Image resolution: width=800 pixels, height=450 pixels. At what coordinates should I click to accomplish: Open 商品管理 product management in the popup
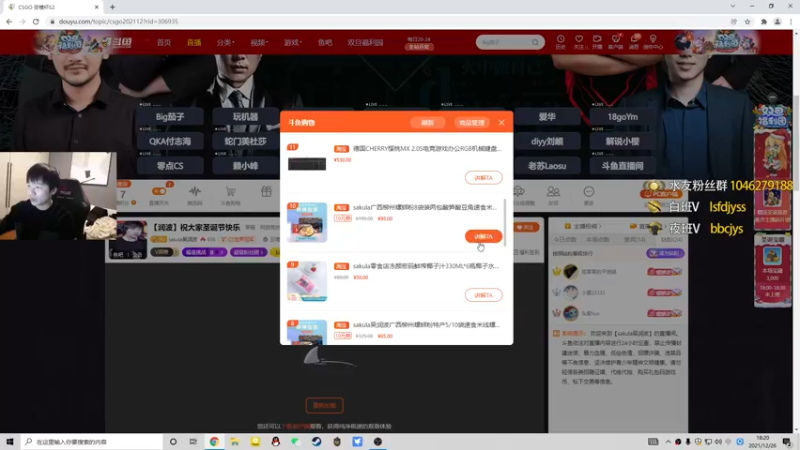coord(471,122)
